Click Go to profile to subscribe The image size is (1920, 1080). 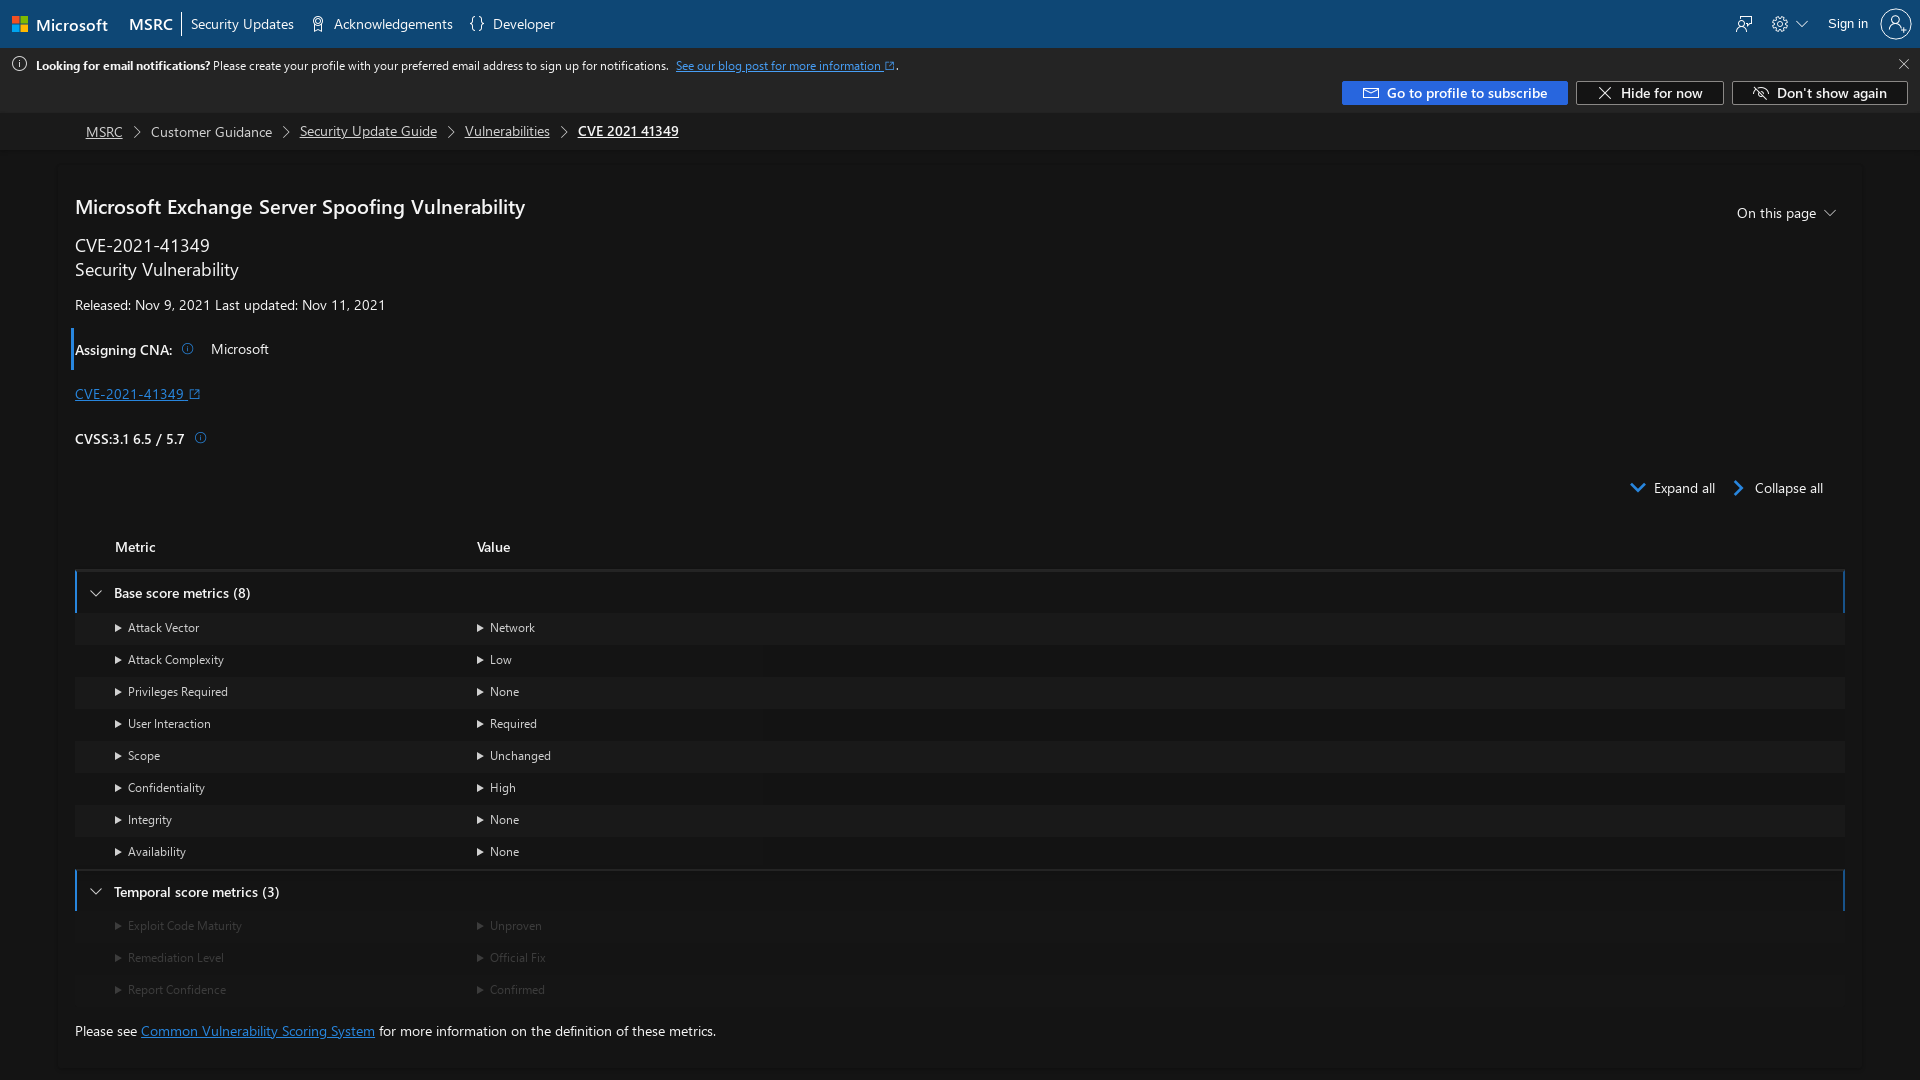[1454, 93]
